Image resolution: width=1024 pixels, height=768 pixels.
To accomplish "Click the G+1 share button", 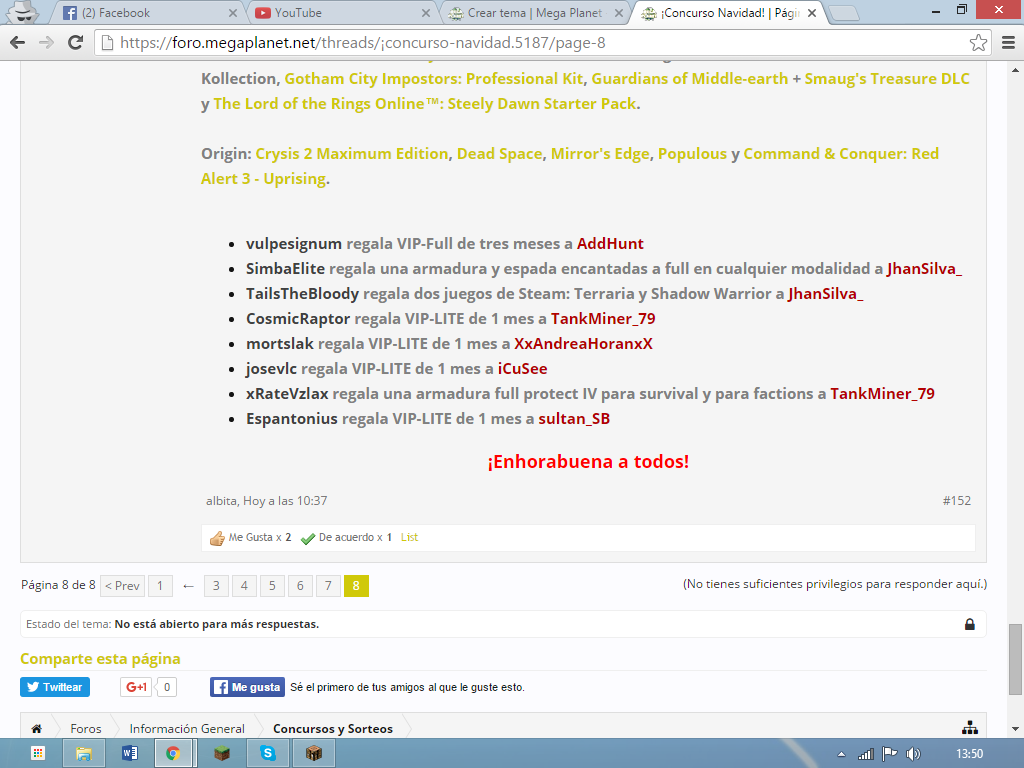I will click(136, 687).
